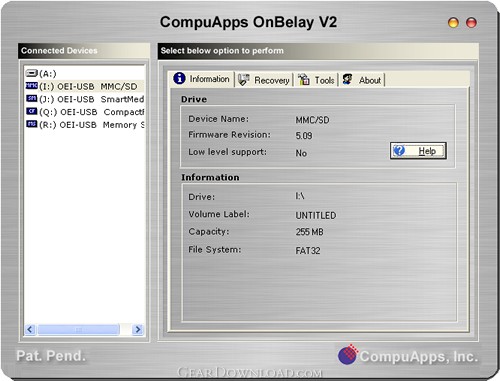500x381 pixels.
Task: Click the Device Name: label
Action: point(218,119)
